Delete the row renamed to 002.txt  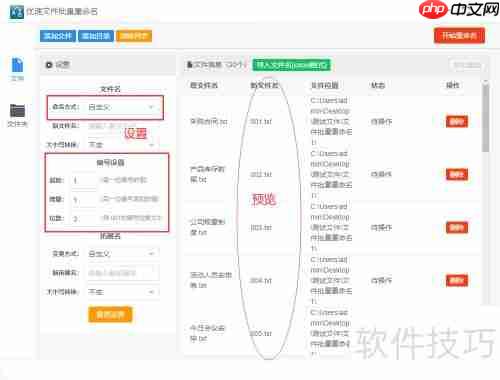pos(457,174)
